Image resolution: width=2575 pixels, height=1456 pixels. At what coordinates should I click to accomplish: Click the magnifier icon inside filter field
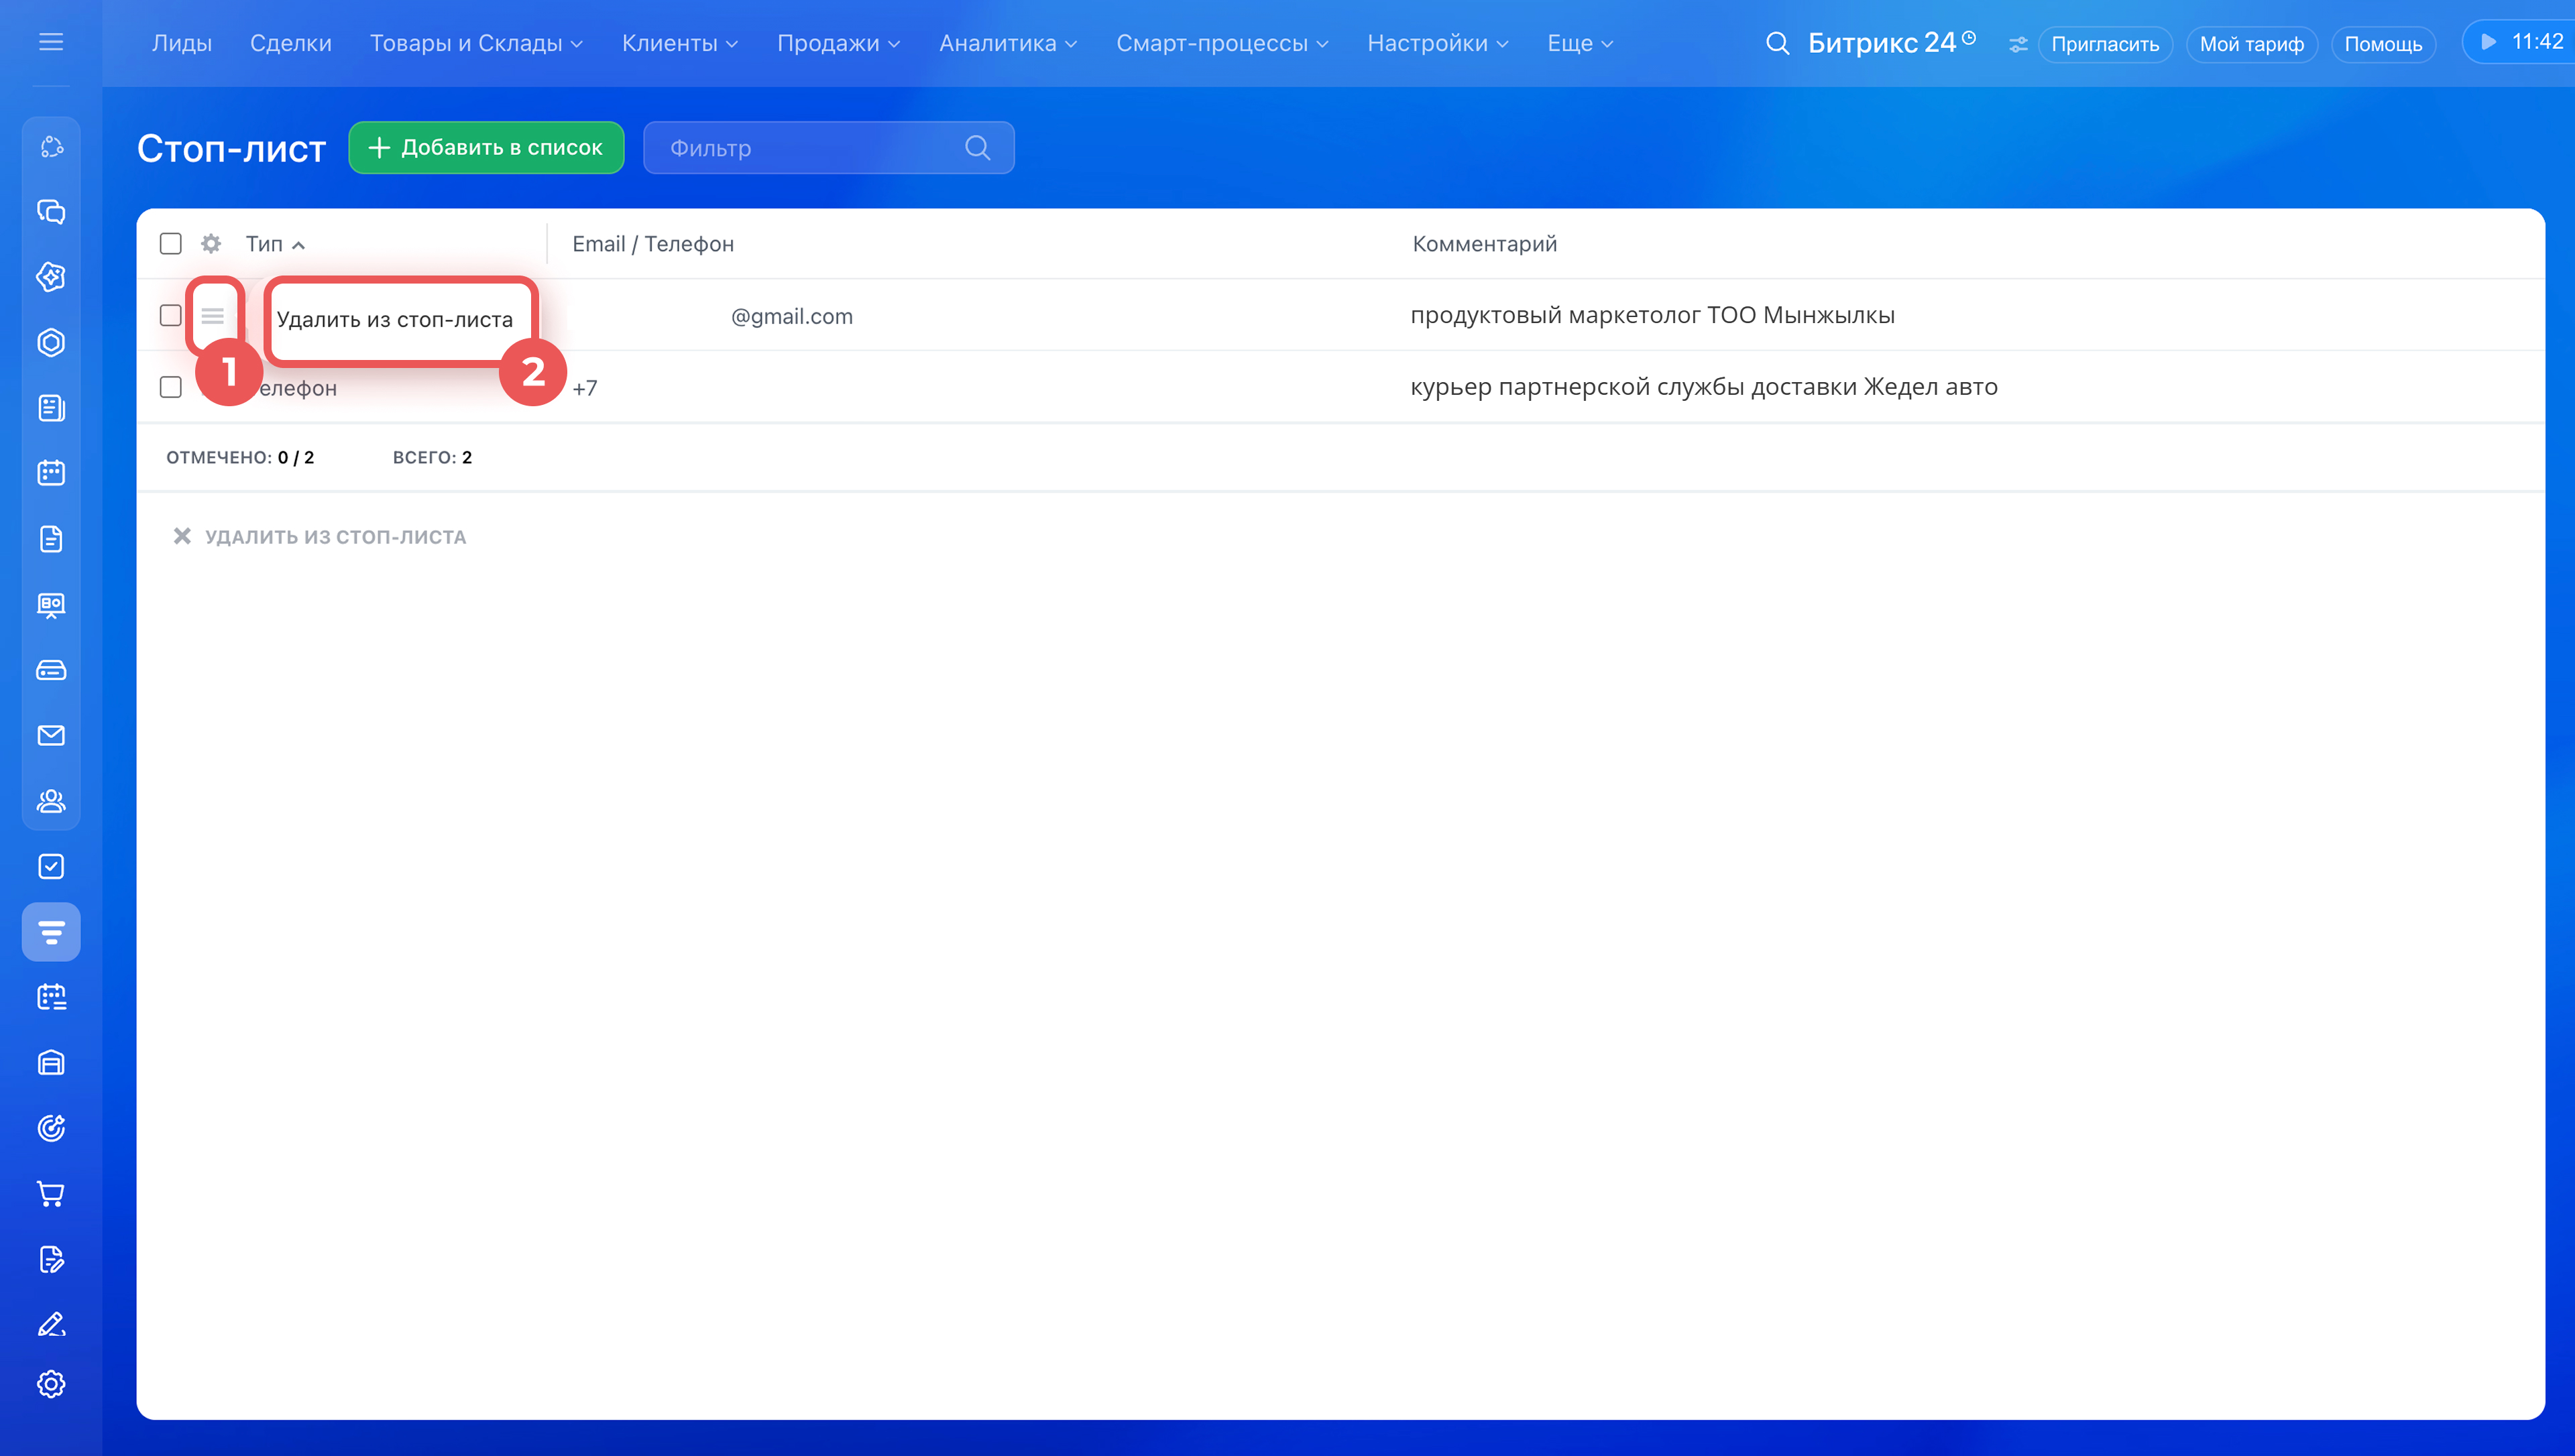tap(977, 148)
